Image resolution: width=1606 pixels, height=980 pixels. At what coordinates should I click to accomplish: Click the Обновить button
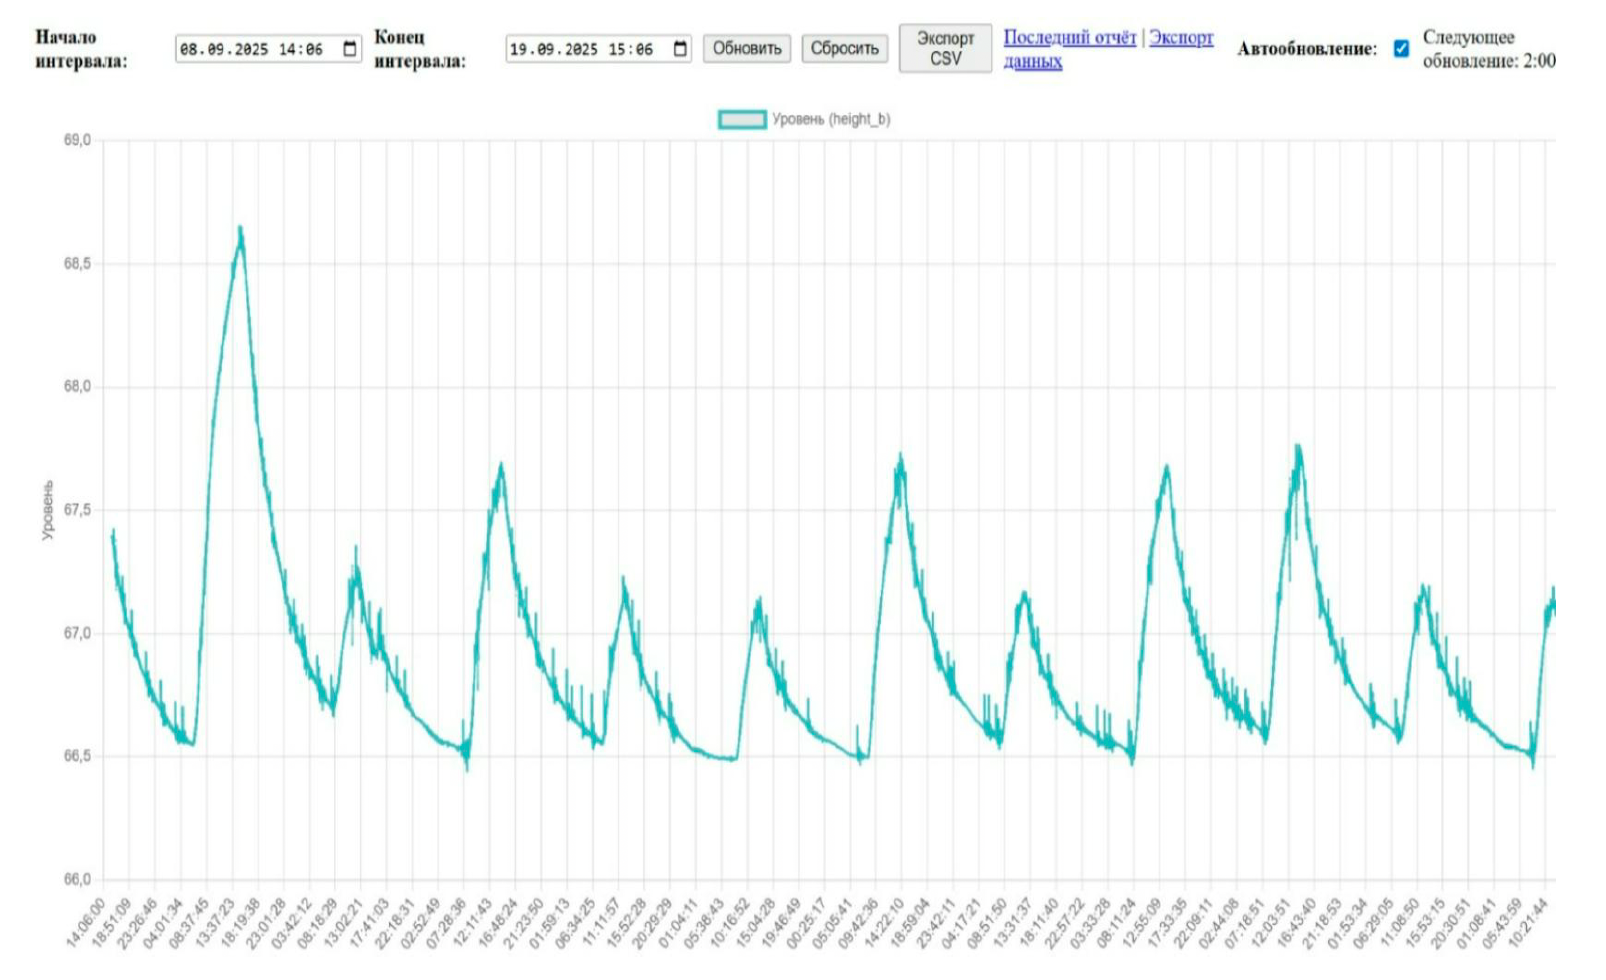coord(746,49)
